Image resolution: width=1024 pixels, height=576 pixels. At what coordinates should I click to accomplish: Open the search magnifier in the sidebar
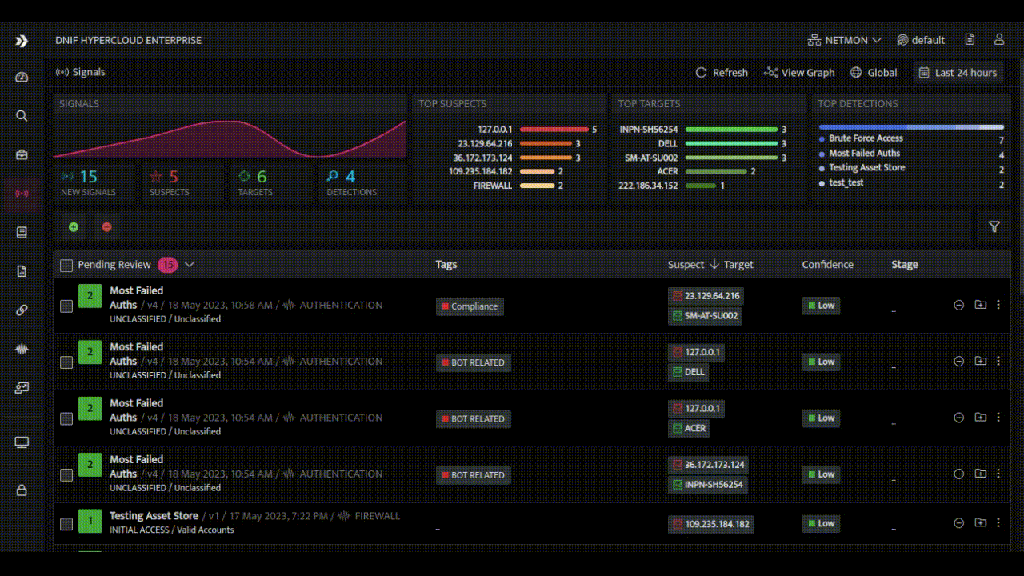tap(22, 116)
